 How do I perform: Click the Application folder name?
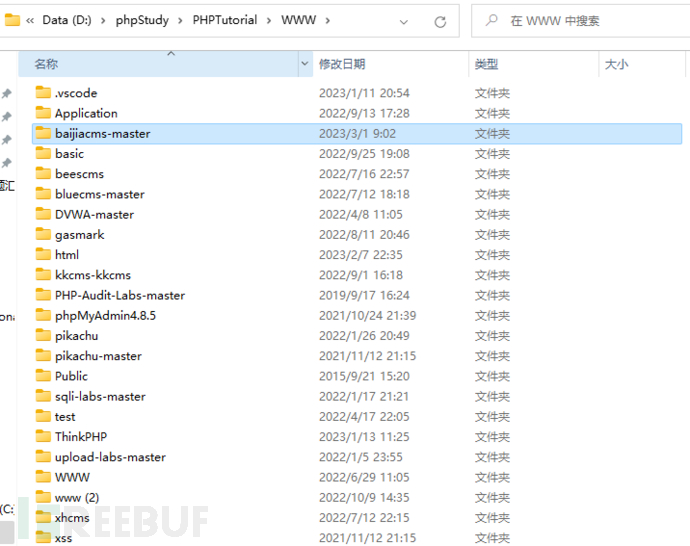[x=86, y=114]
